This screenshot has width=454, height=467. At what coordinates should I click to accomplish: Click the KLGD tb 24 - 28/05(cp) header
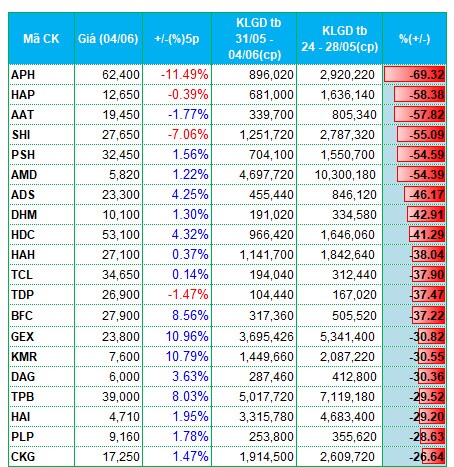[340, 39]
